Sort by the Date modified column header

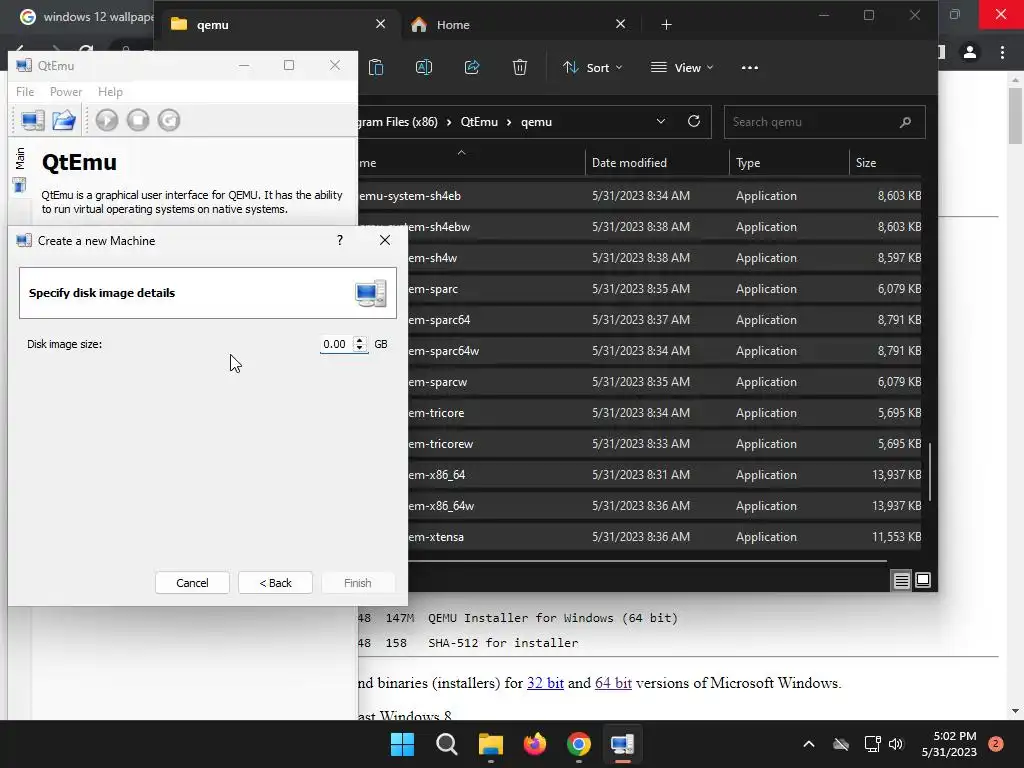657,163
